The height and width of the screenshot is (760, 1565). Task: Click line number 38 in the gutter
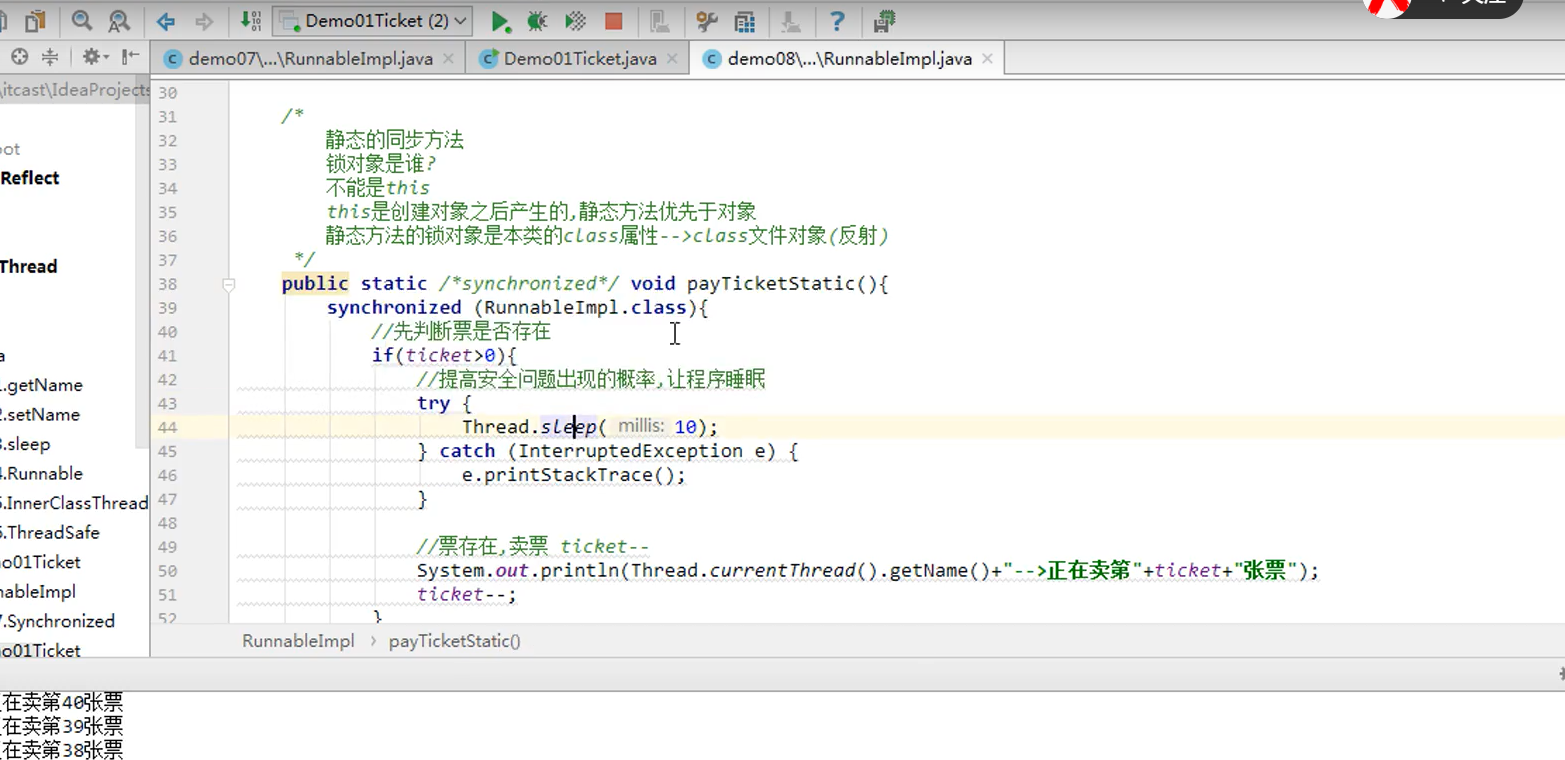[167, 284]
